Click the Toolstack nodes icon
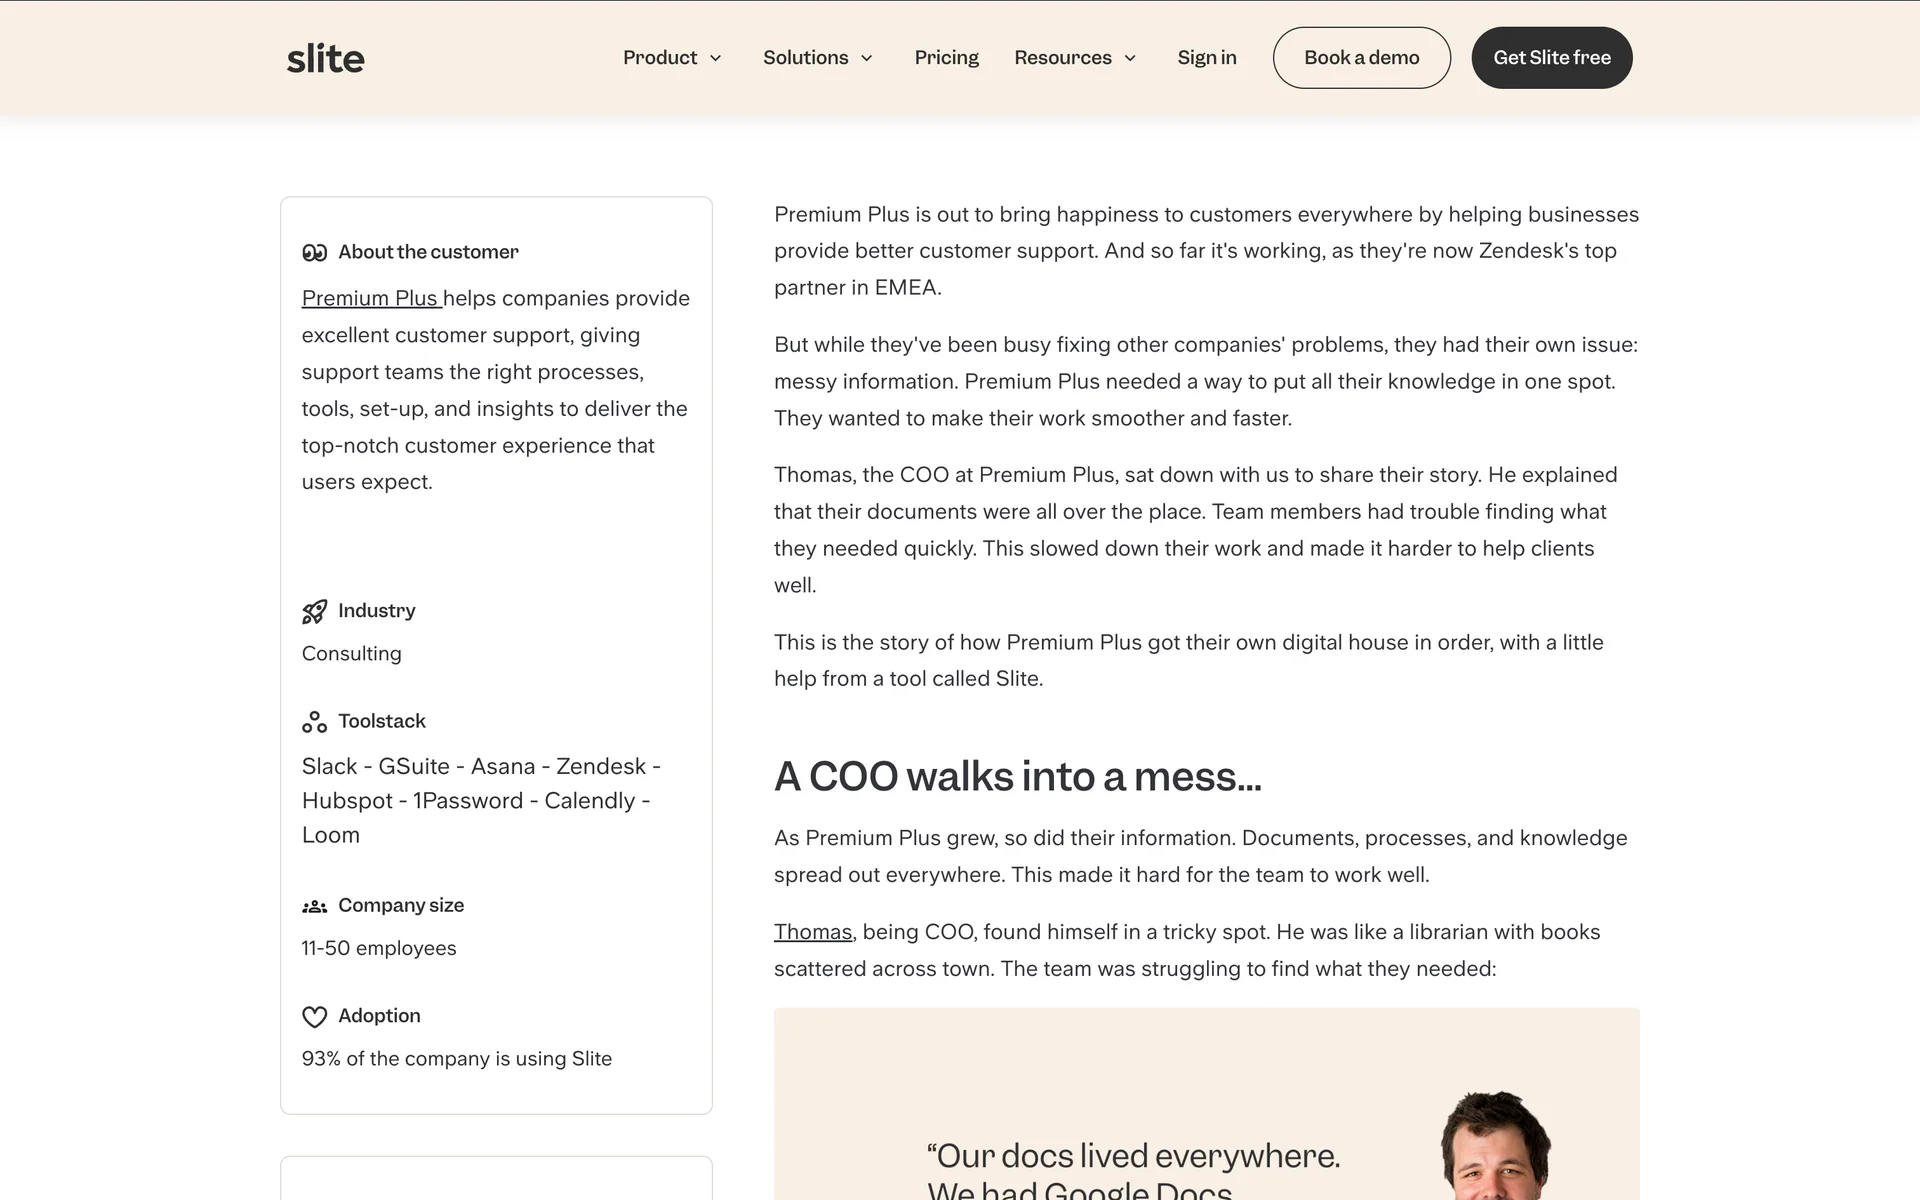Screen dimensions: 1920x1200 tap(314, 722)
